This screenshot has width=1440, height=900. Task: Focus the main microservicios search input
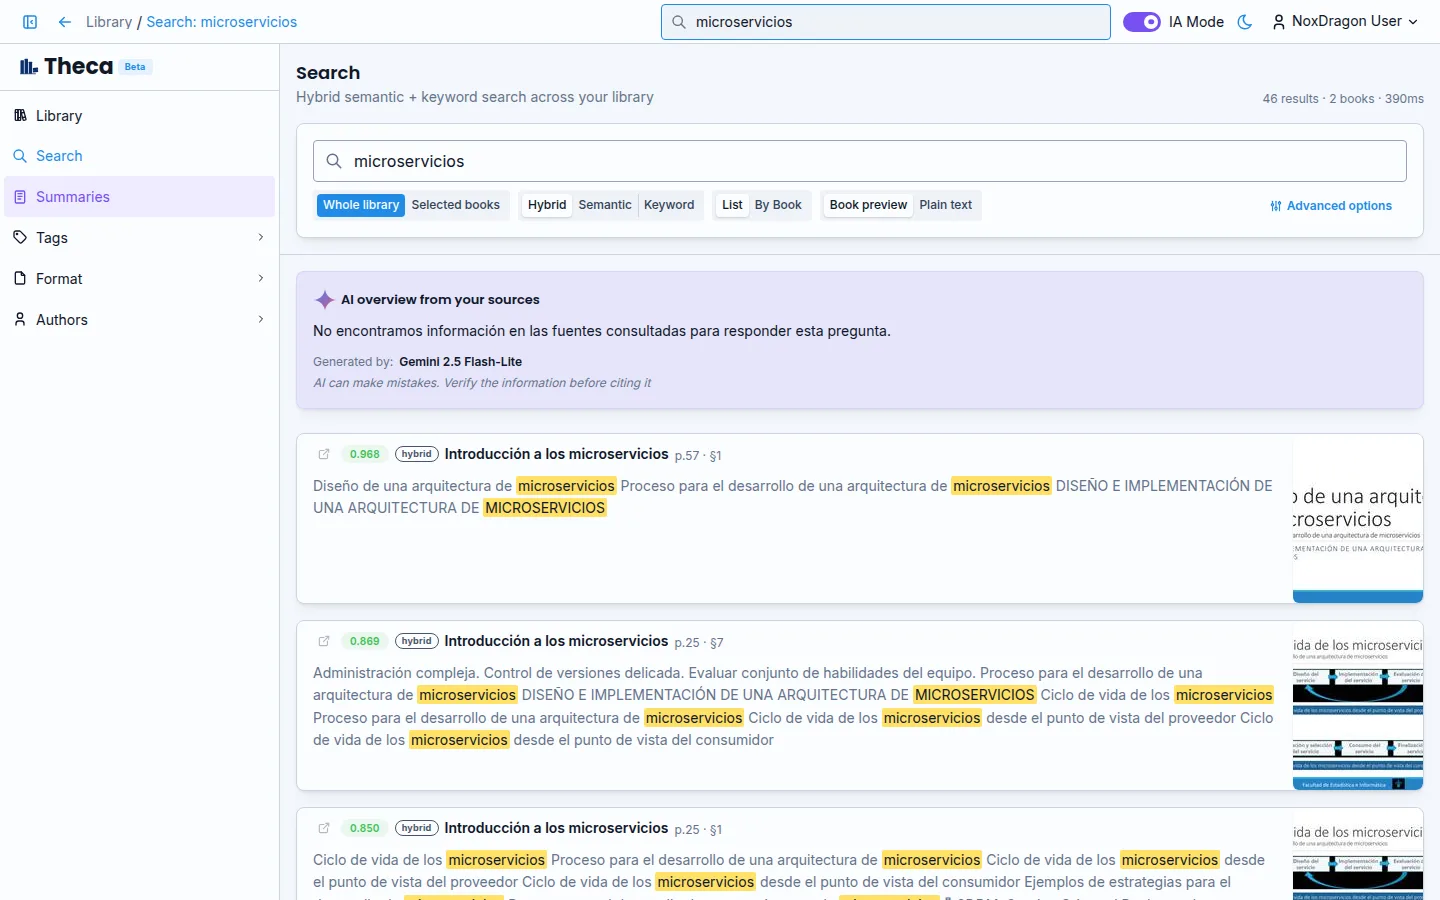tap(860, 161)
